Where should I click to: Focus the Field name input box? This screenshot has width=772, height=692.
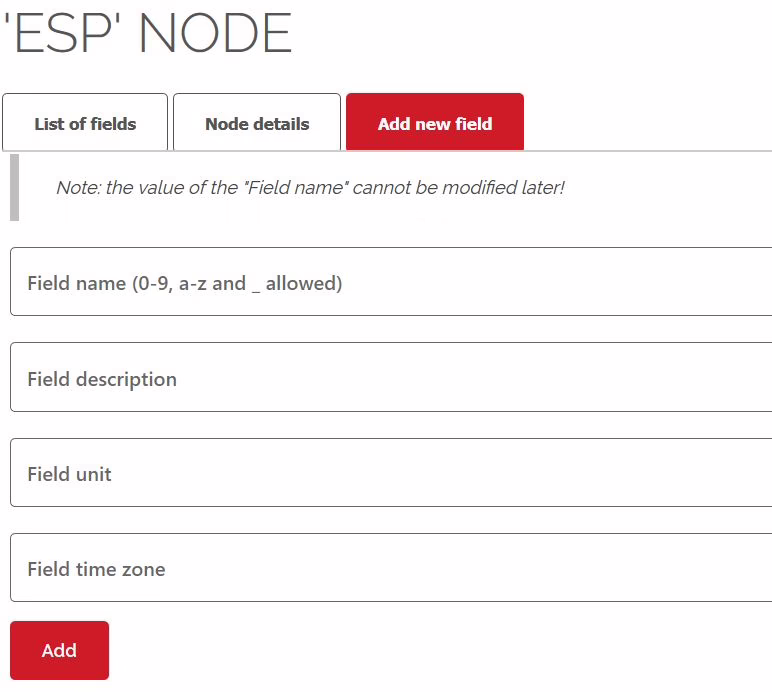391,282
